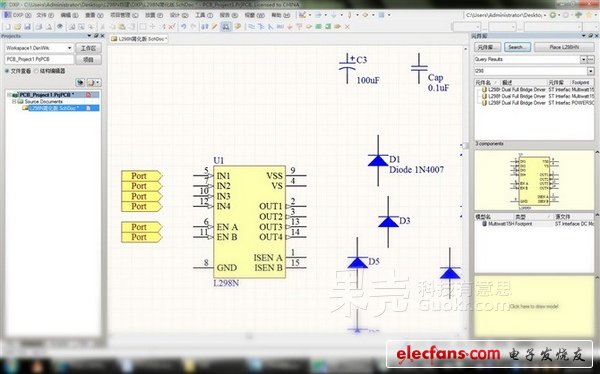Open the Workspace1.DsnWrk dropdown
Viewport: 600px width, 374px height.
(x=69, y=48)
